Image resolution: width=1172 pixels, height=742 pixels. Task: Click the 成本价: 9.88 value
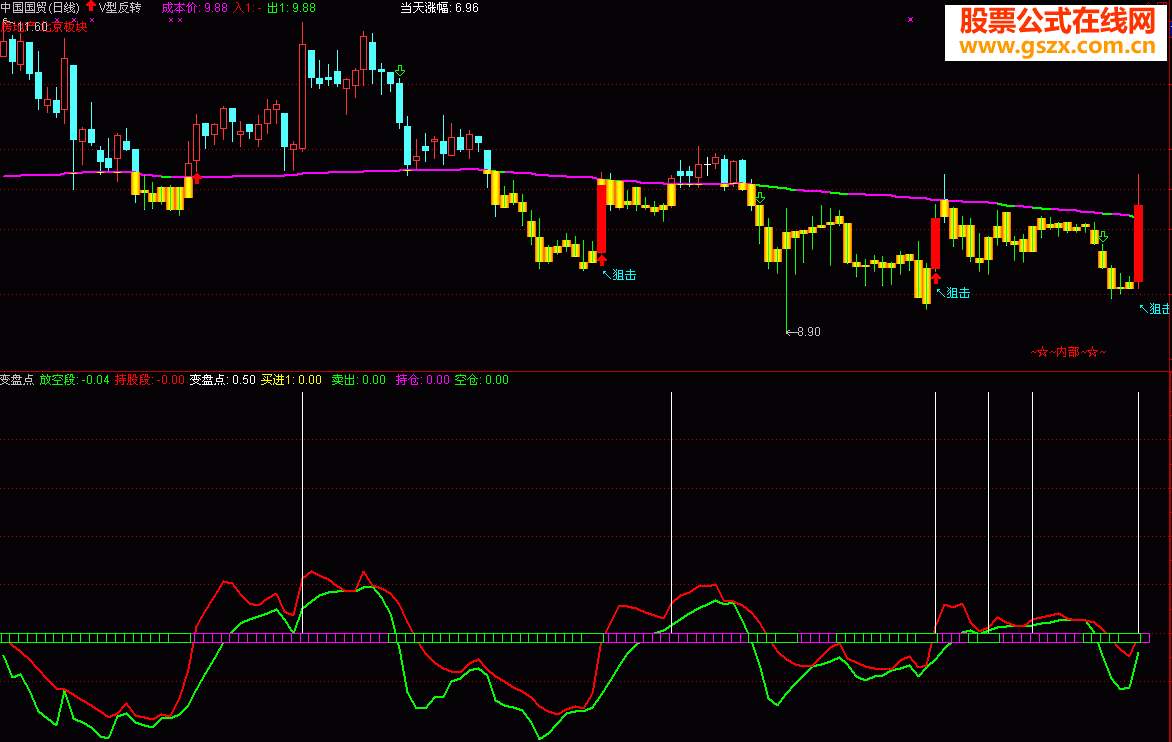click(194, 7)
